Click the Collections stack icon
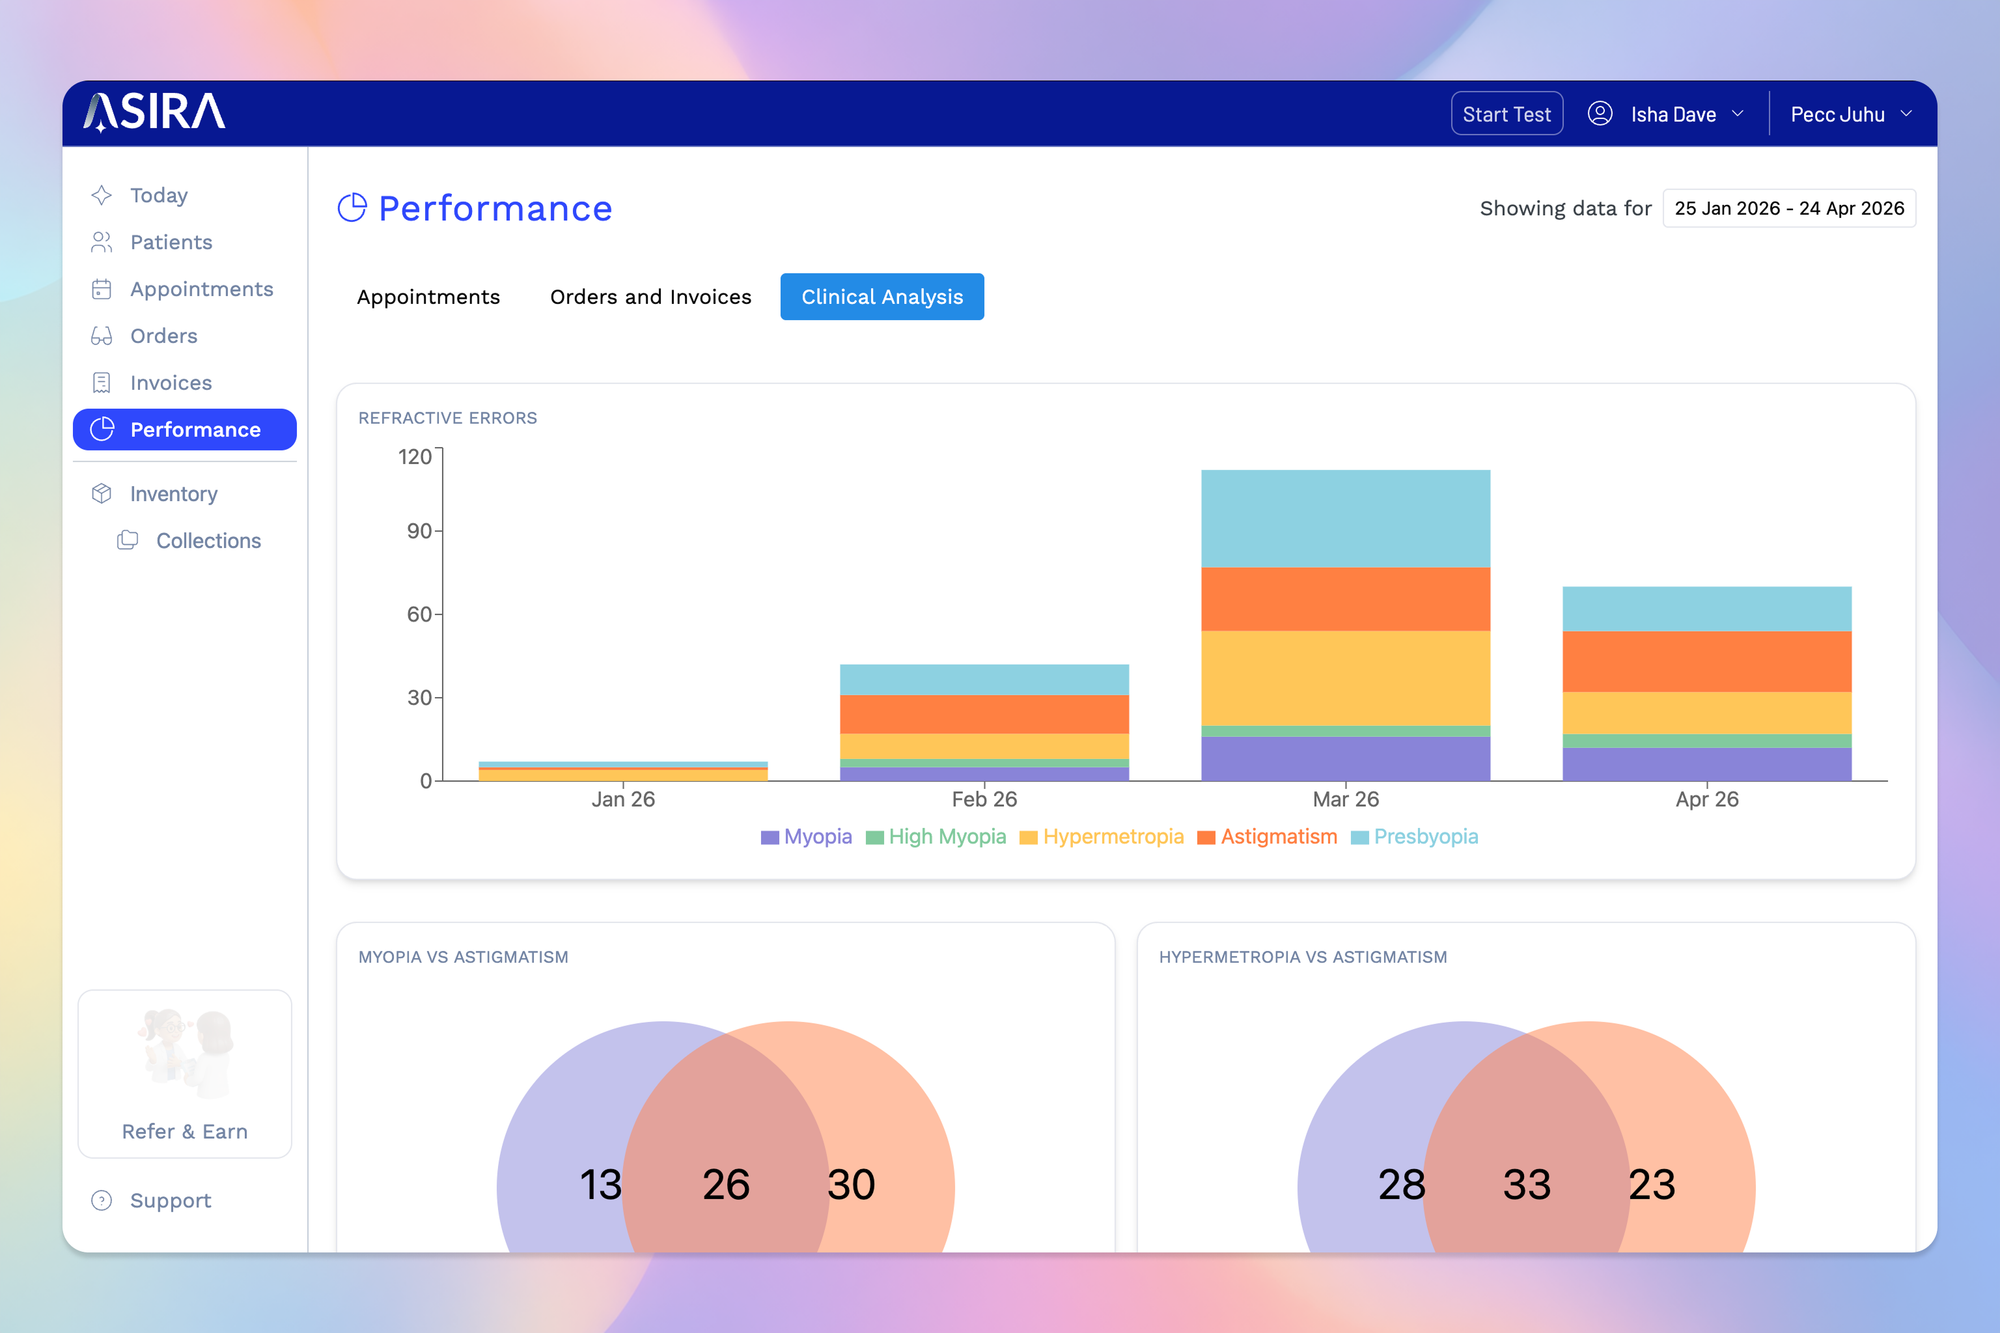The width and height of the screenshot is (2000, 1333). point(127,540)
